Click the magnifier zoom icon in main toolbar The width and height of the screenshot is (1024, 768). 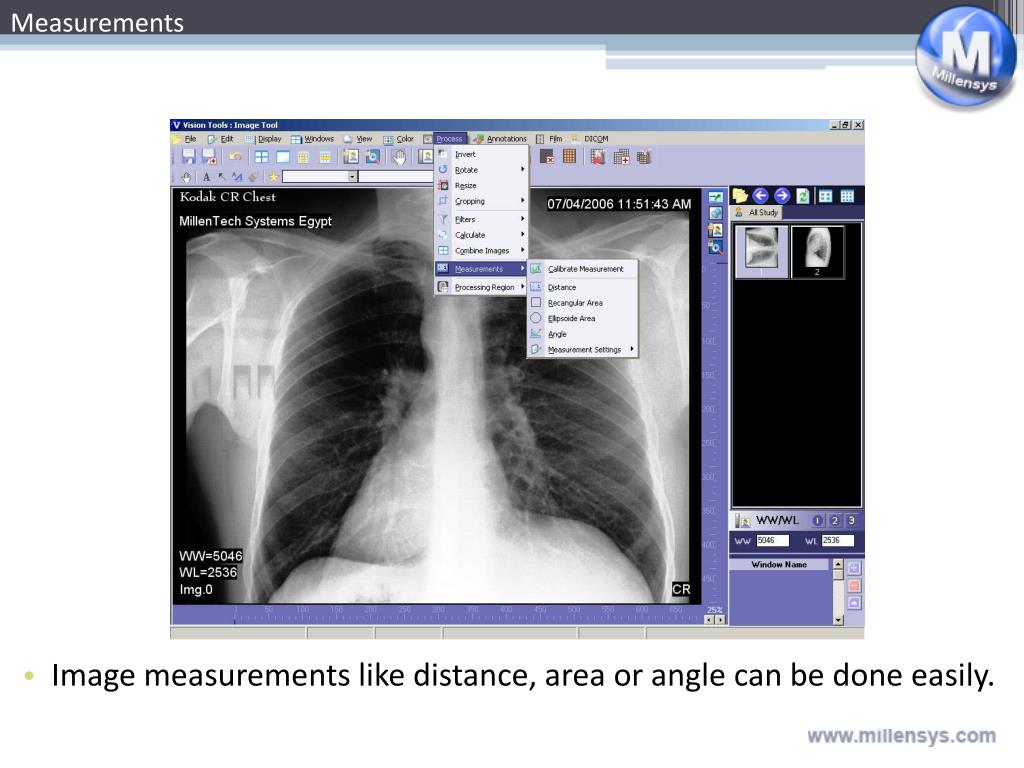(372, 157)
